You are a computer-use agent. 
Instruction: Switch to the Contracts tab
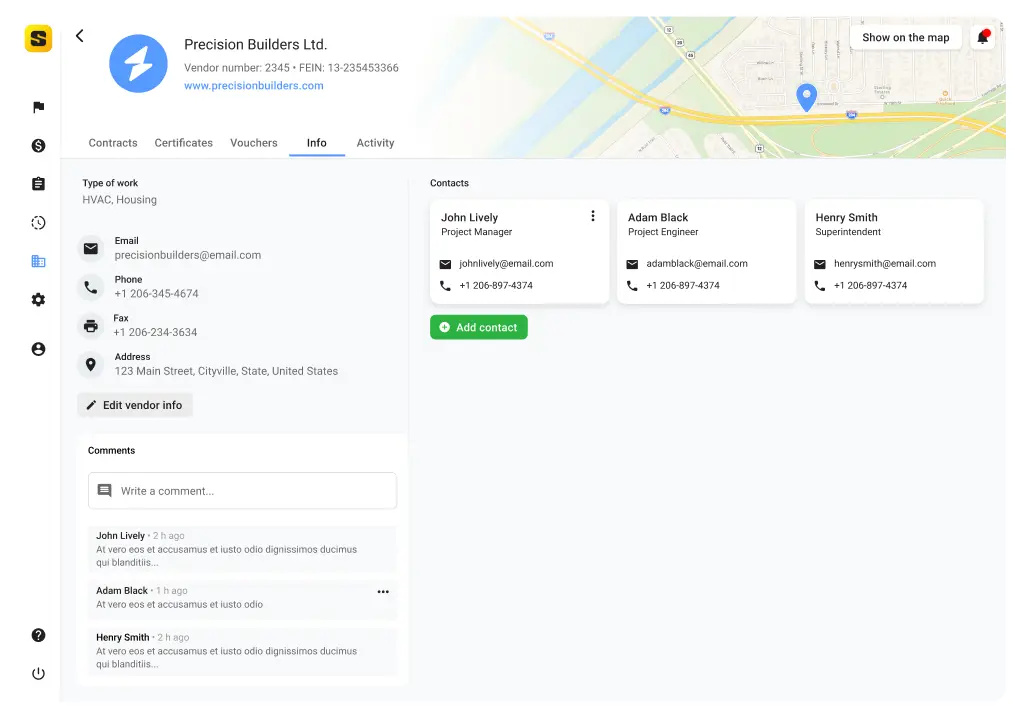(x=113, y=143)
